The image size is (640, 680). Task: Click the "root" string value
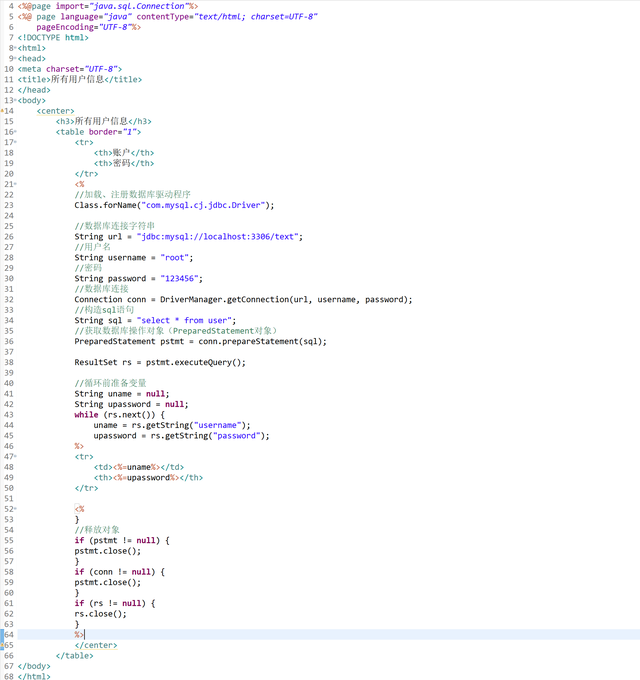pyautogui.click(x=175, y=258)
